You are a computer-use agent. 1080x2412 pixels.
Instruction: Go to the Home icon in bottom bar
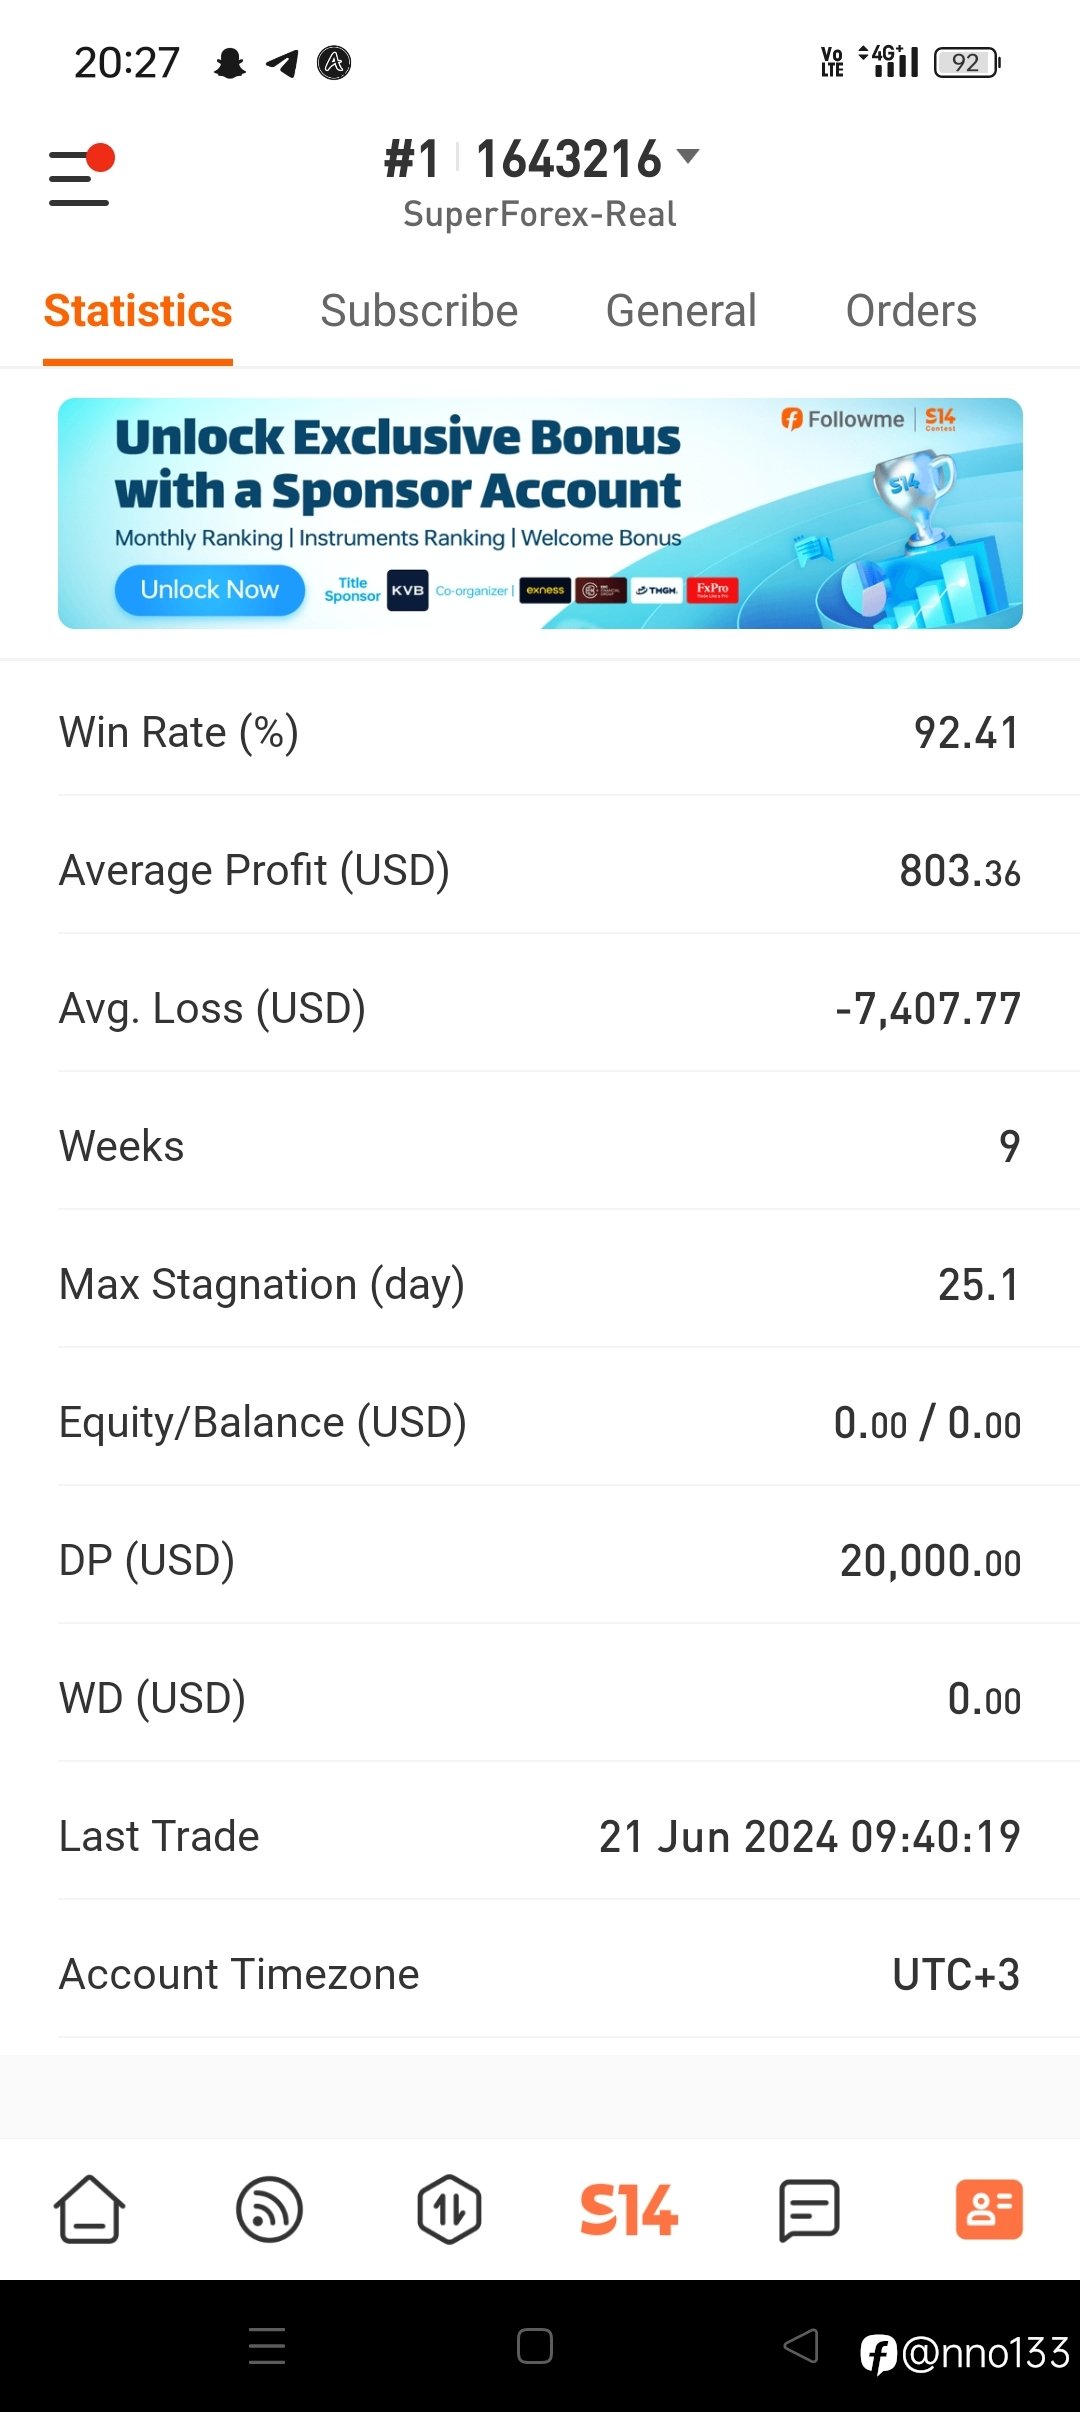(90, 2209)
